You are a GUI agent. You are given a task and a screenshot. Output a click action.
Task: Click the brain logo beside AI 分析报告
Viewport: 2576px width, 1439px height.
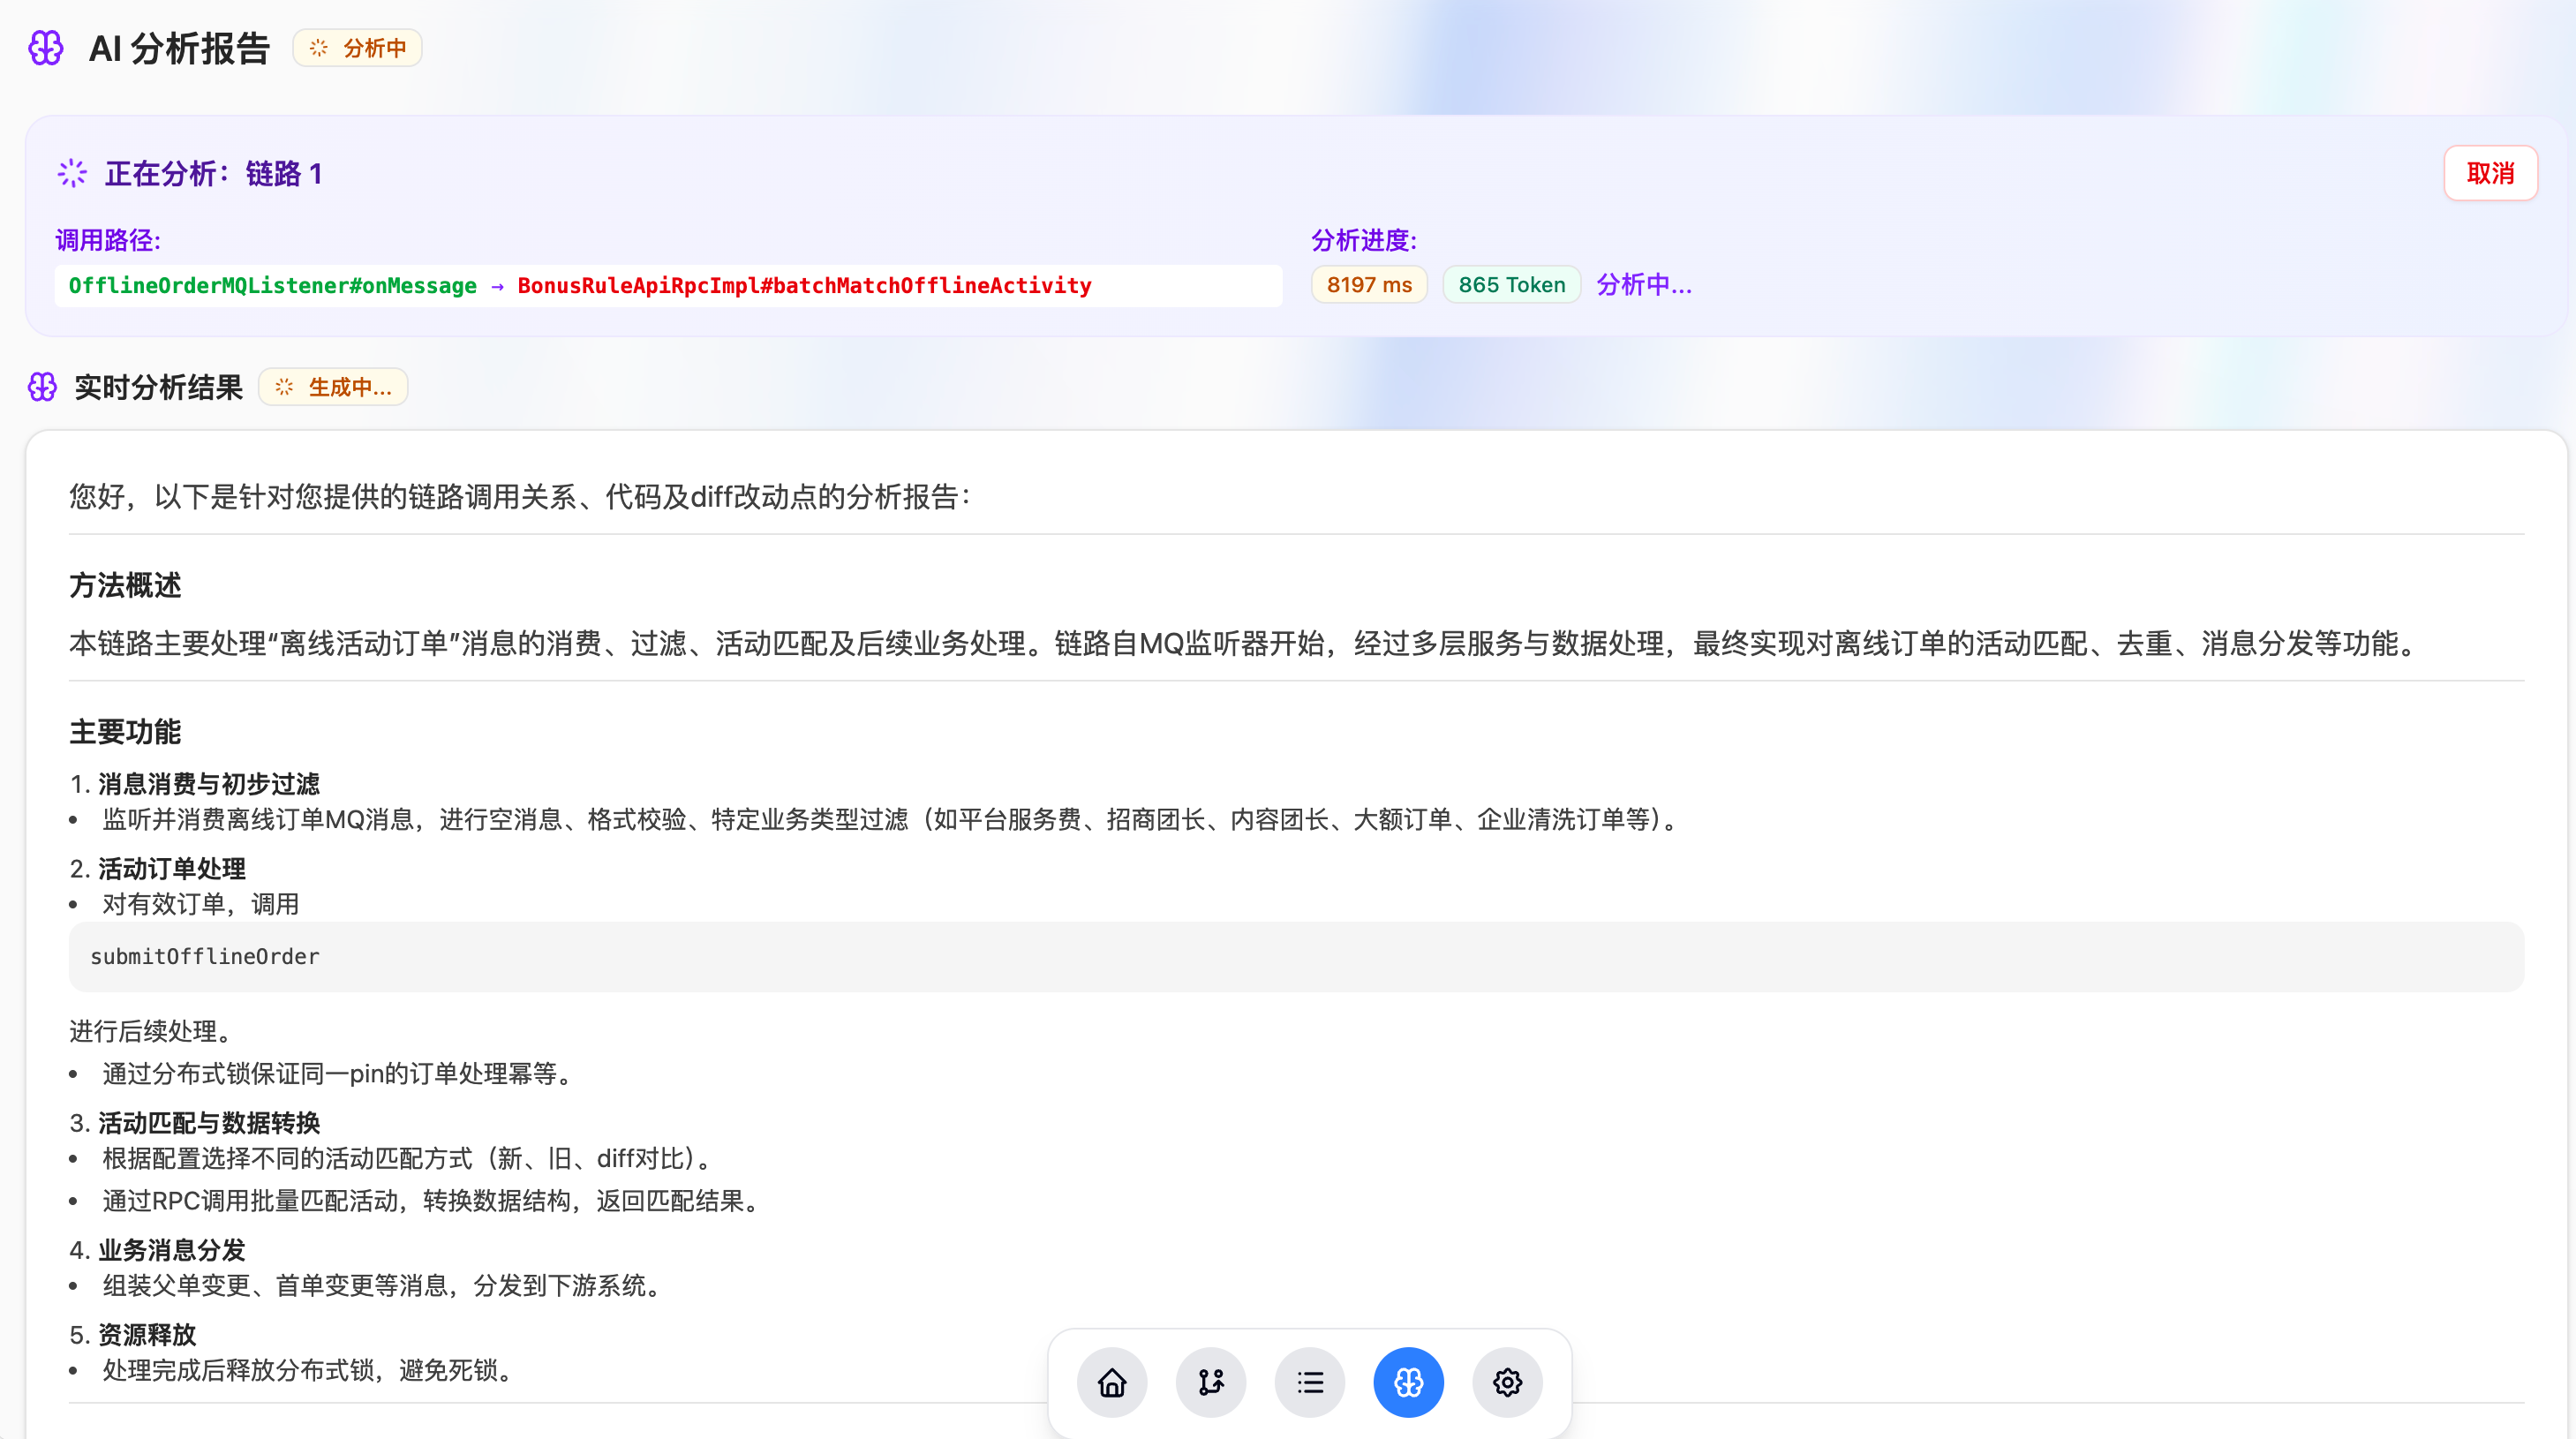pos(46,48)
